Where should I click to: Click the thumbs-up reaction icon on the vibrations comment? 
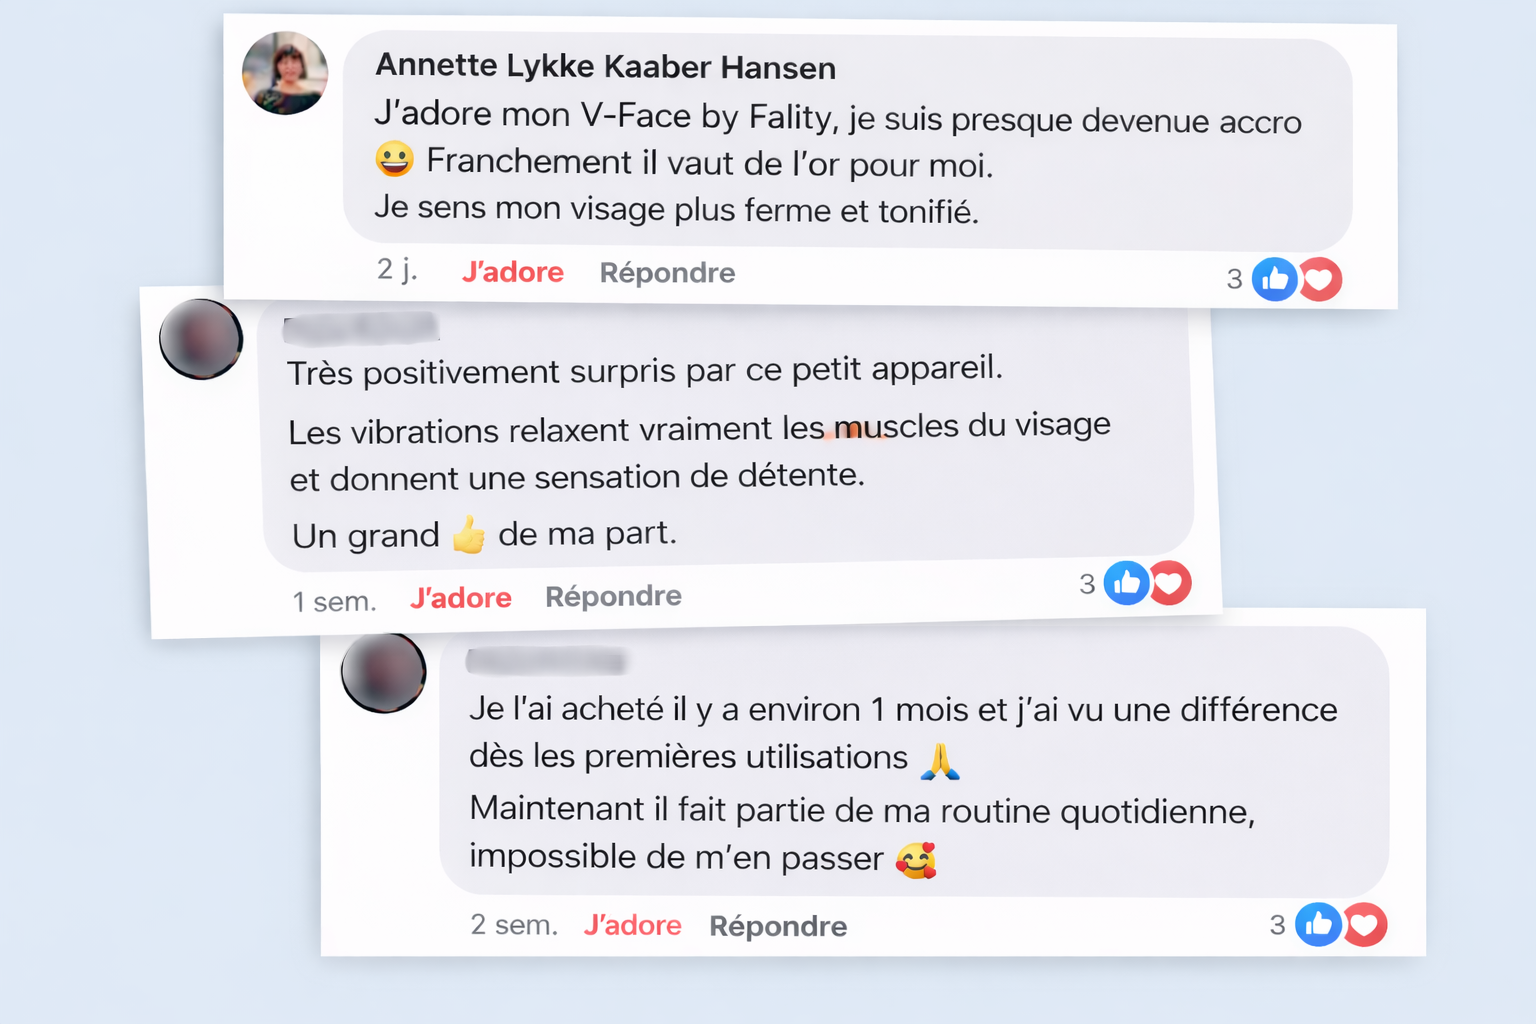pyautogui.click(x=1126, y=583)
